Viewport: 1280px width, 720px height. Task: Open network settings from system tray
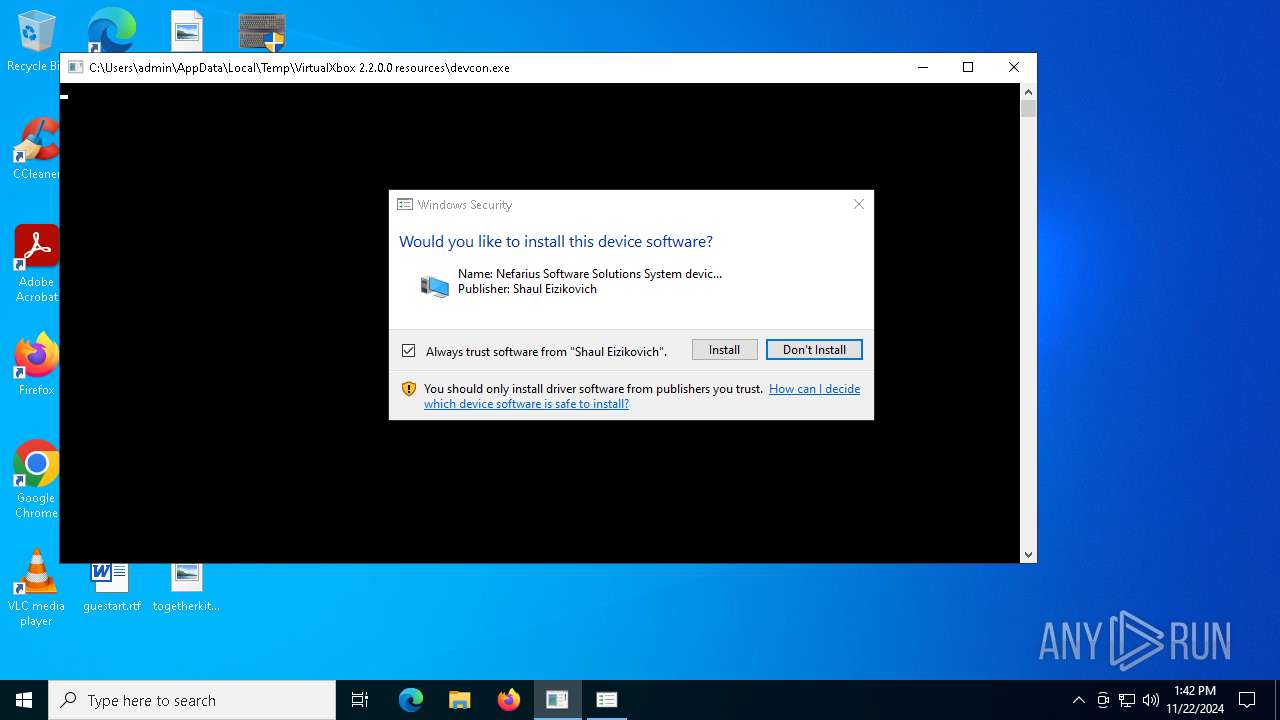coord(1127,700)
